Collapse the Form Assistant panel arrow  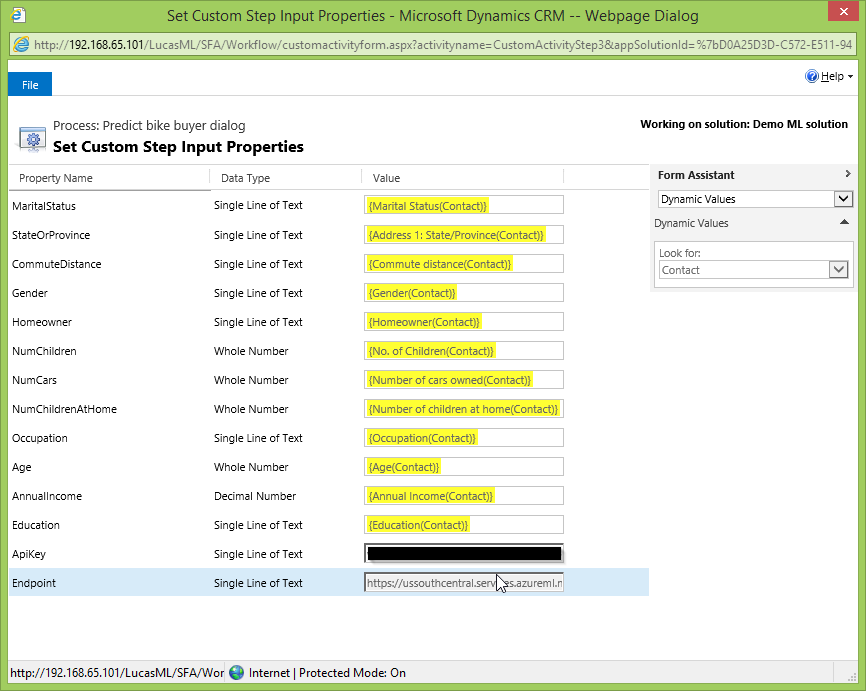tap(848, 174)
